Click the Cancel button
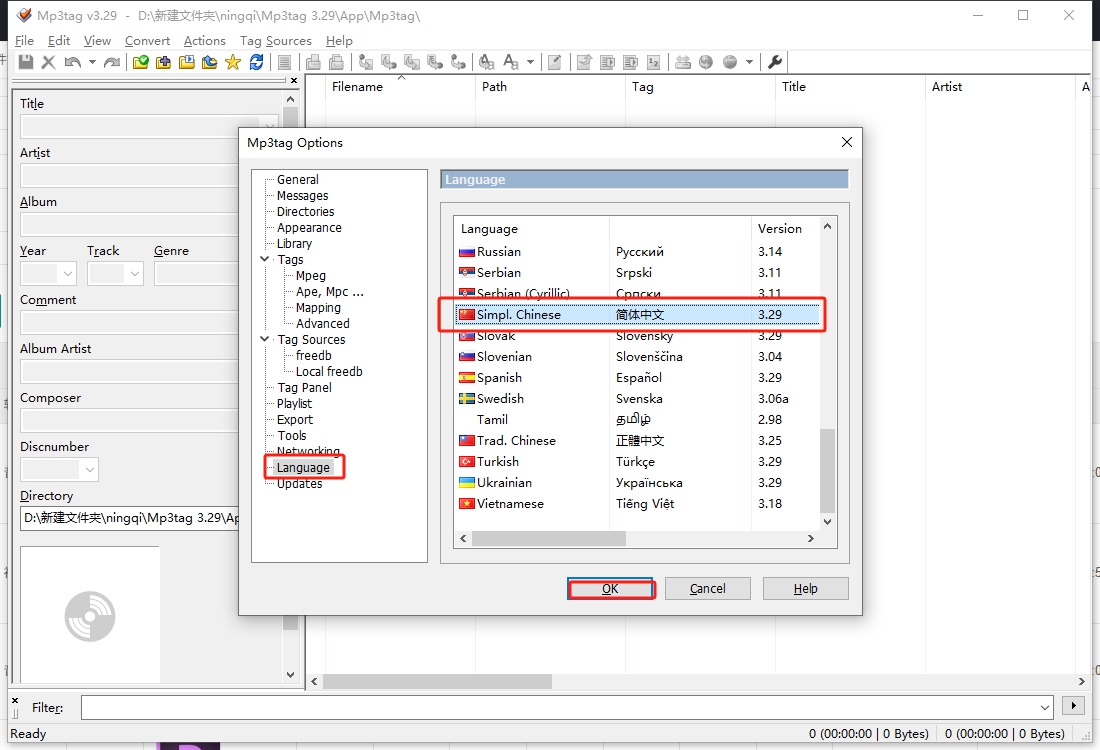 708,589
